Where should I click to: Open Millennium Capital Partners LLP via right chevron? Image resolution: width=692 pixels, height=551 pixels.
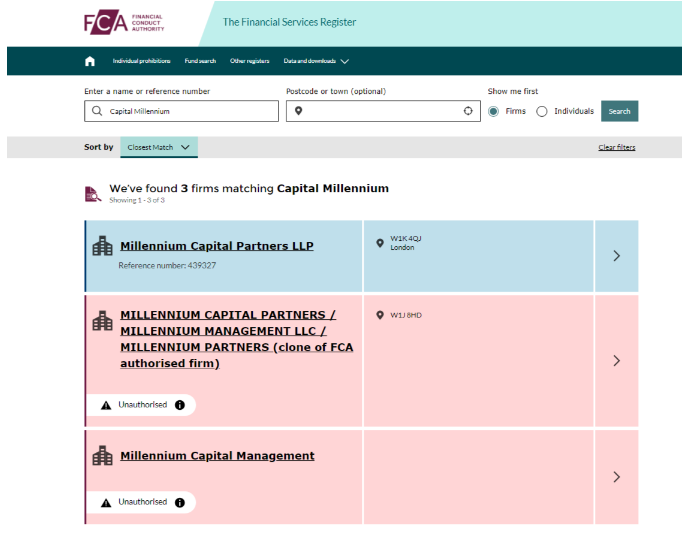click(x=616, y=256)
